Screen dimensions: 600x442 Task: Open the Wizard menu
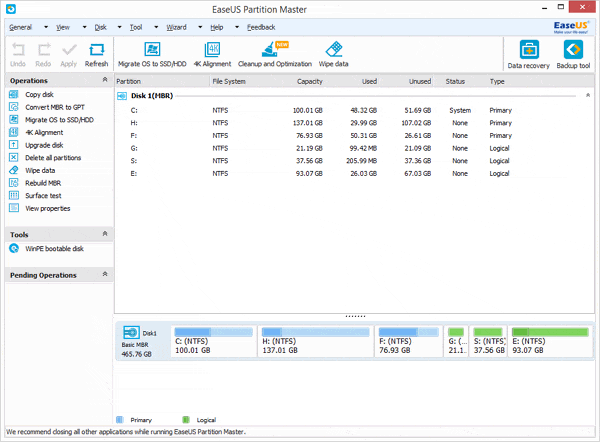tap(174, 27)
